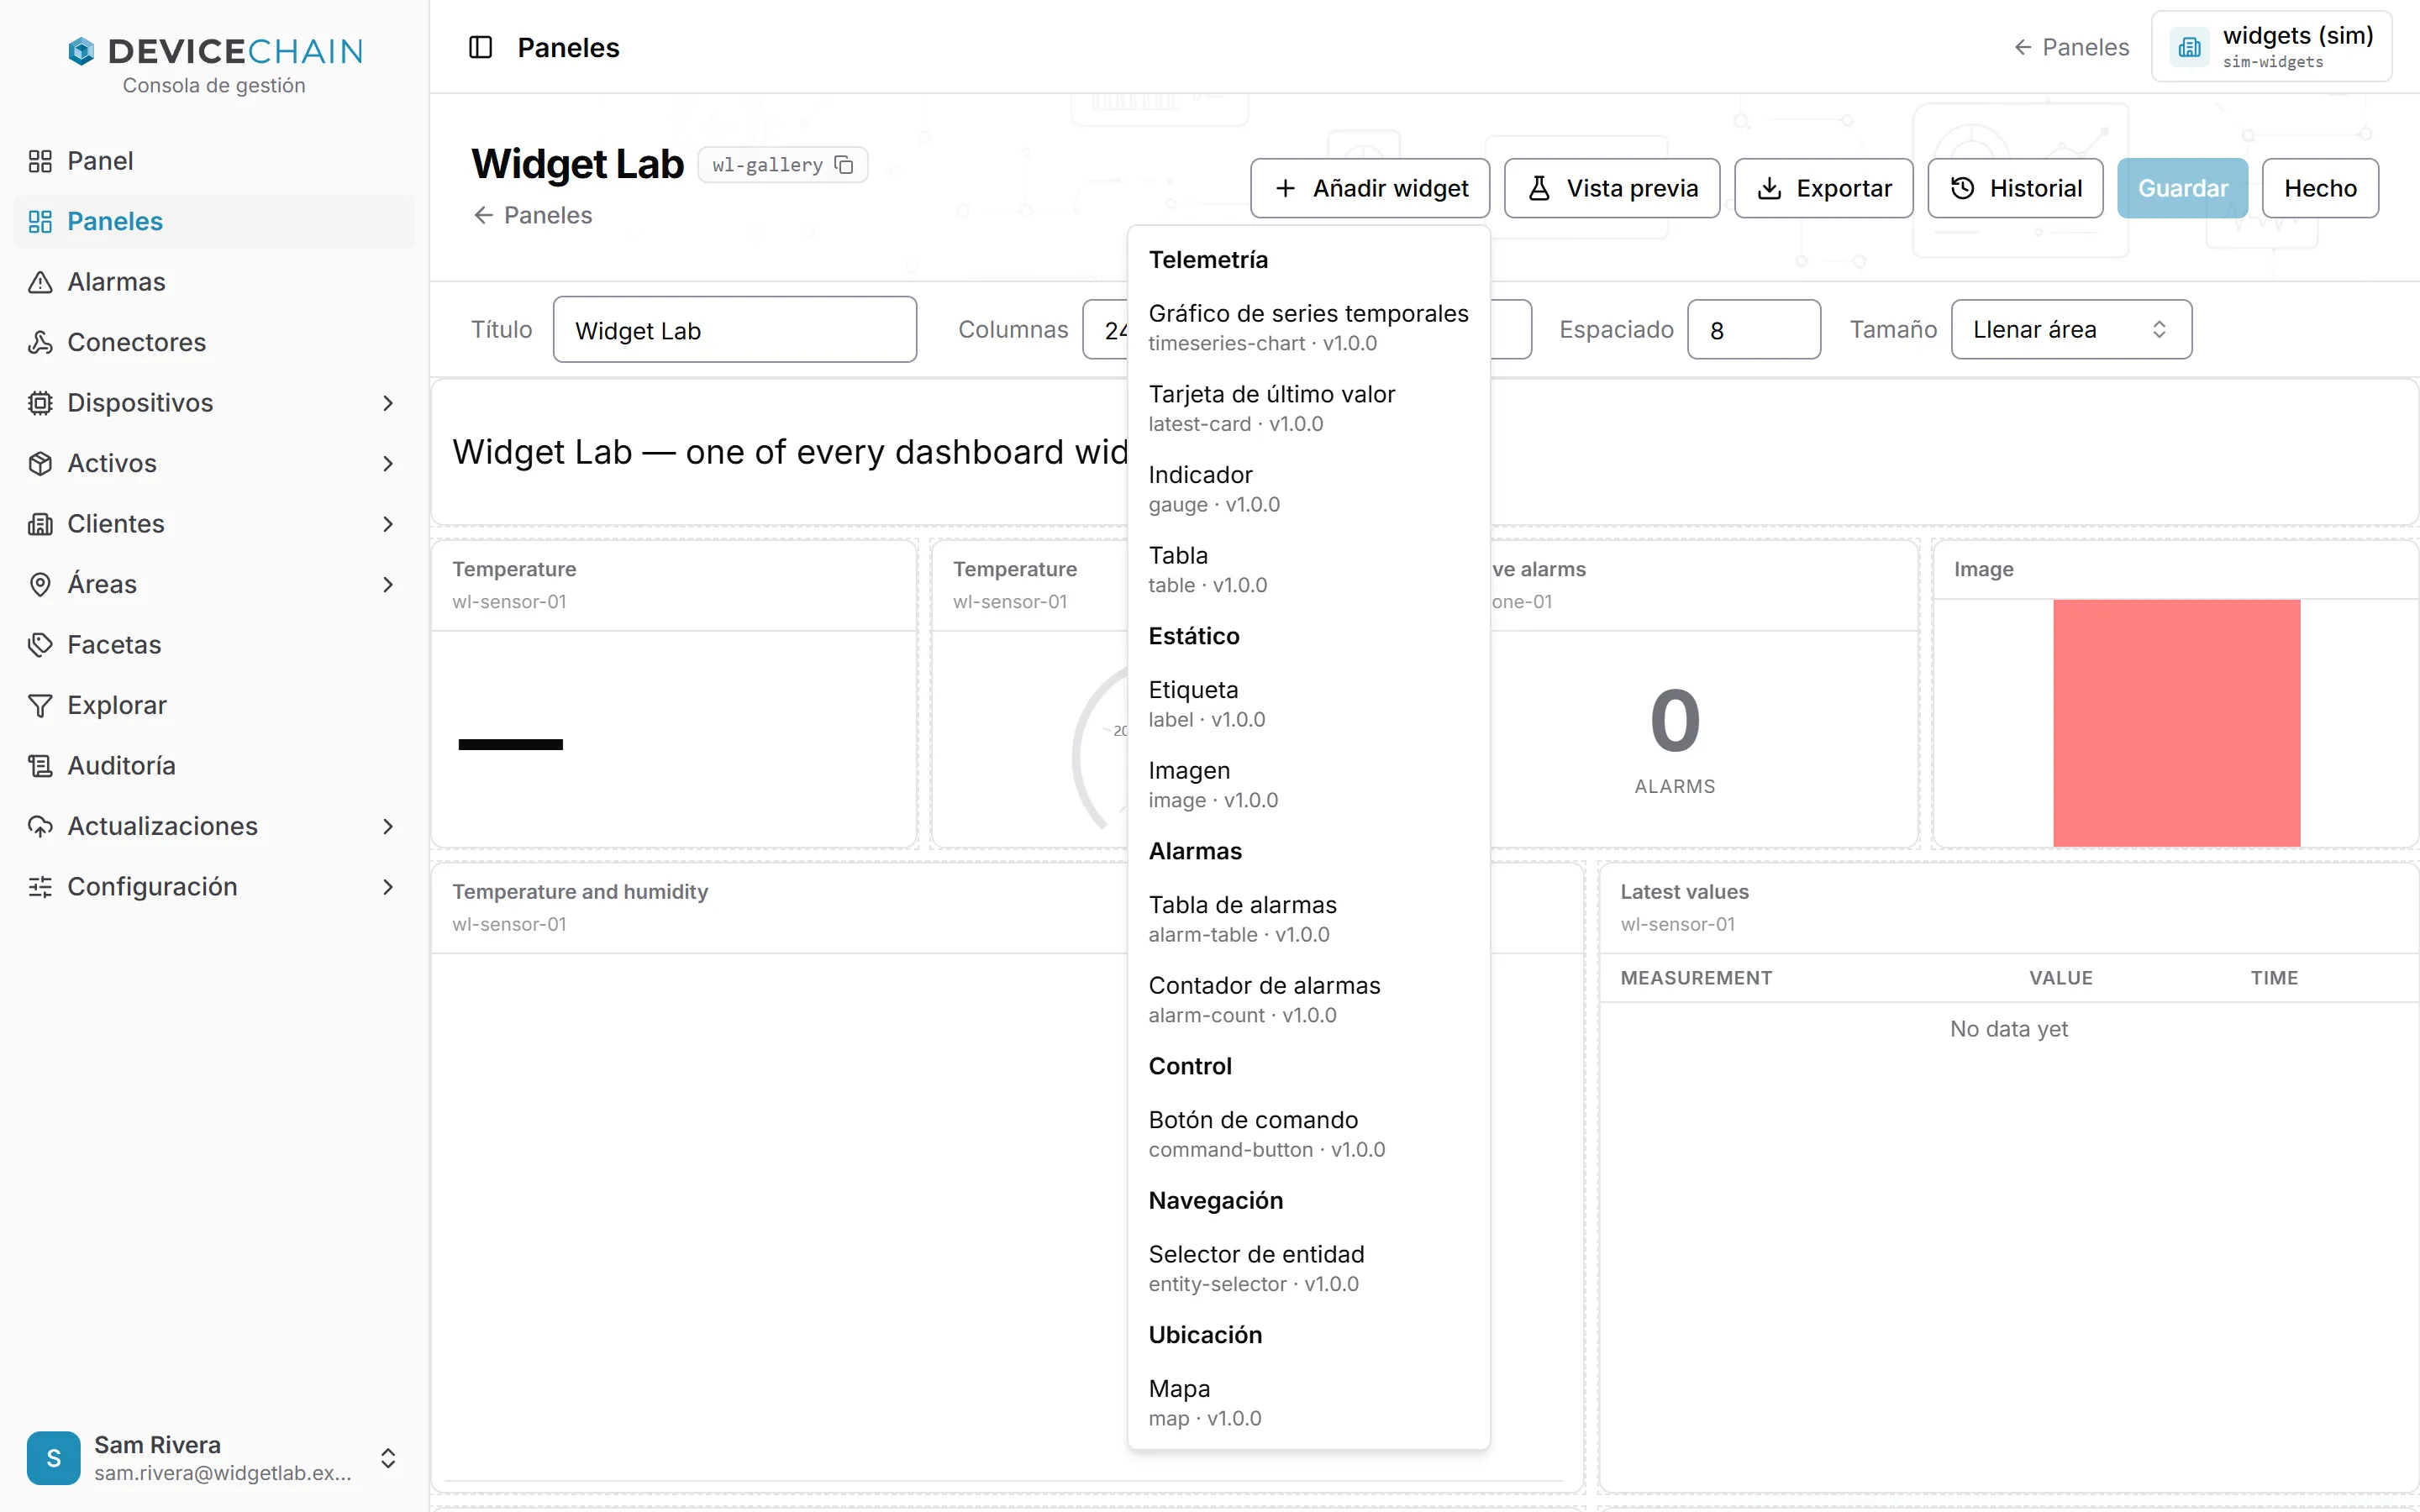Open Alarmas in sidebar

(213, 282)
